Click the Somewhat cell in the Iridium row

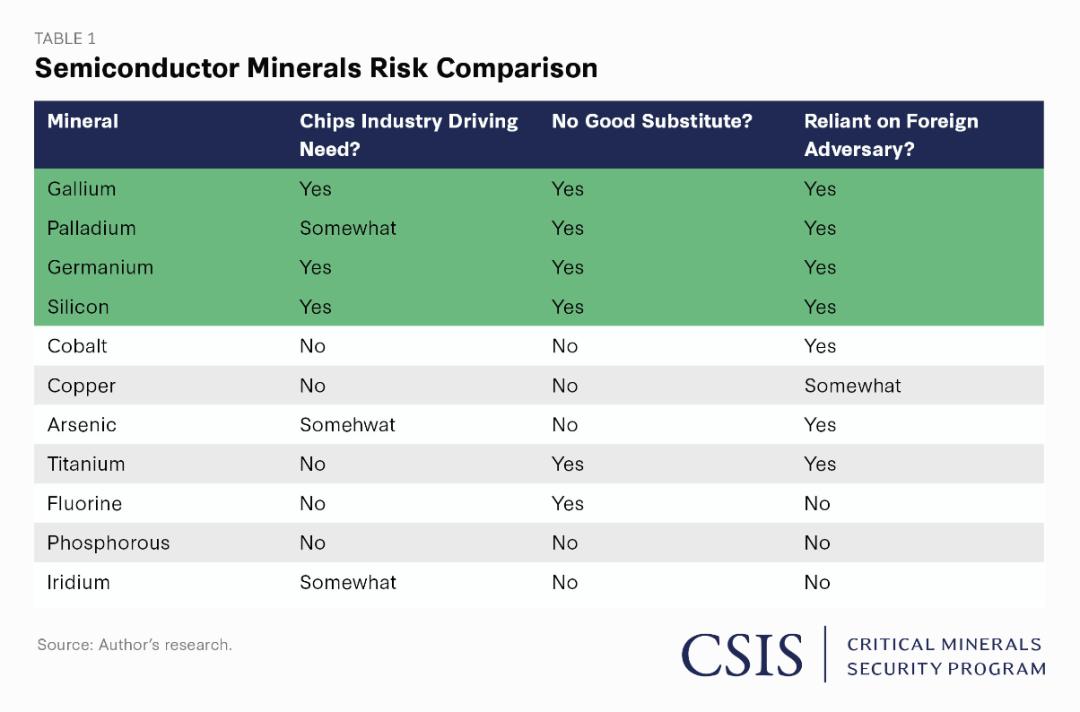(348, 582)
